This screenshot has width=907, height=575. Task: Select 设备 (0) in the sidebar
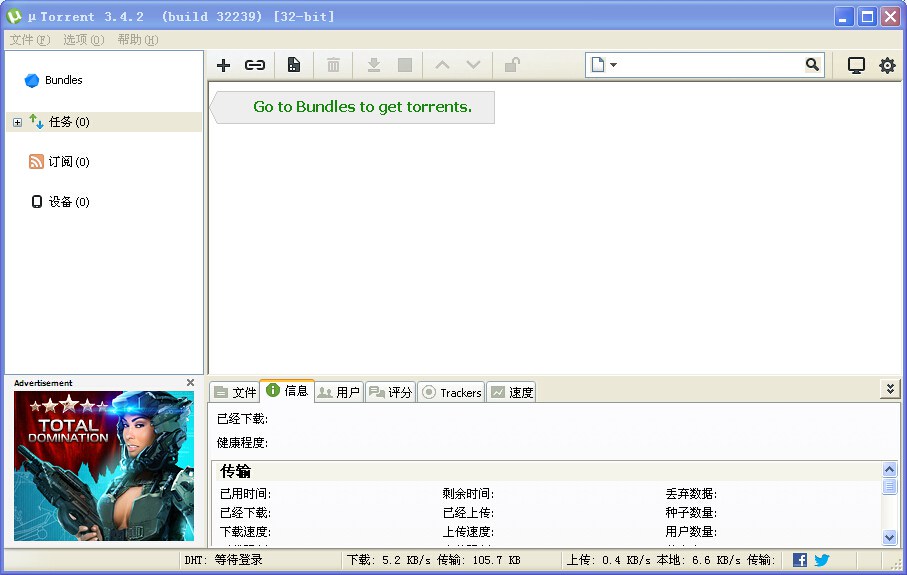click(x=68, y=202)
